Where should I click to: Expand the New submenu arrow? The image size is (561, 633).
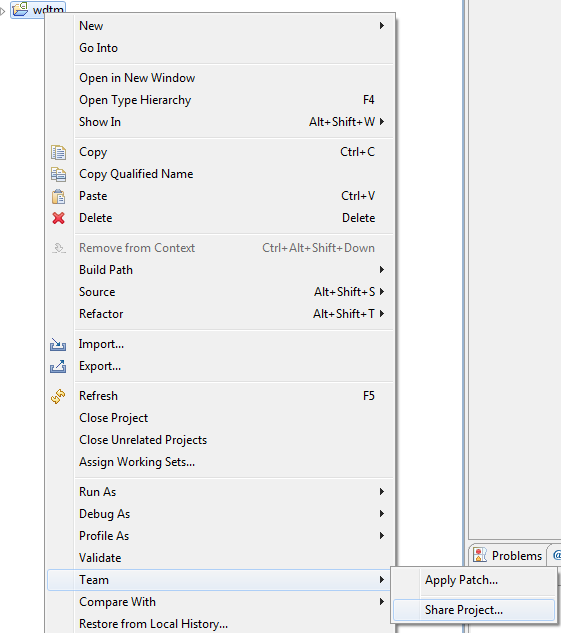(382, 26)
